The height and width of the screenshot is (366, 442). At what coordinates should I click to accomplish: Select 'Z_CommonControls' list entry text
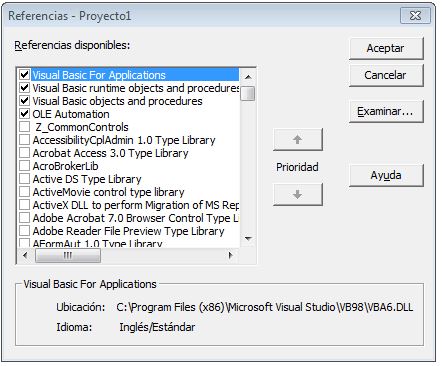tap(82, 127)
